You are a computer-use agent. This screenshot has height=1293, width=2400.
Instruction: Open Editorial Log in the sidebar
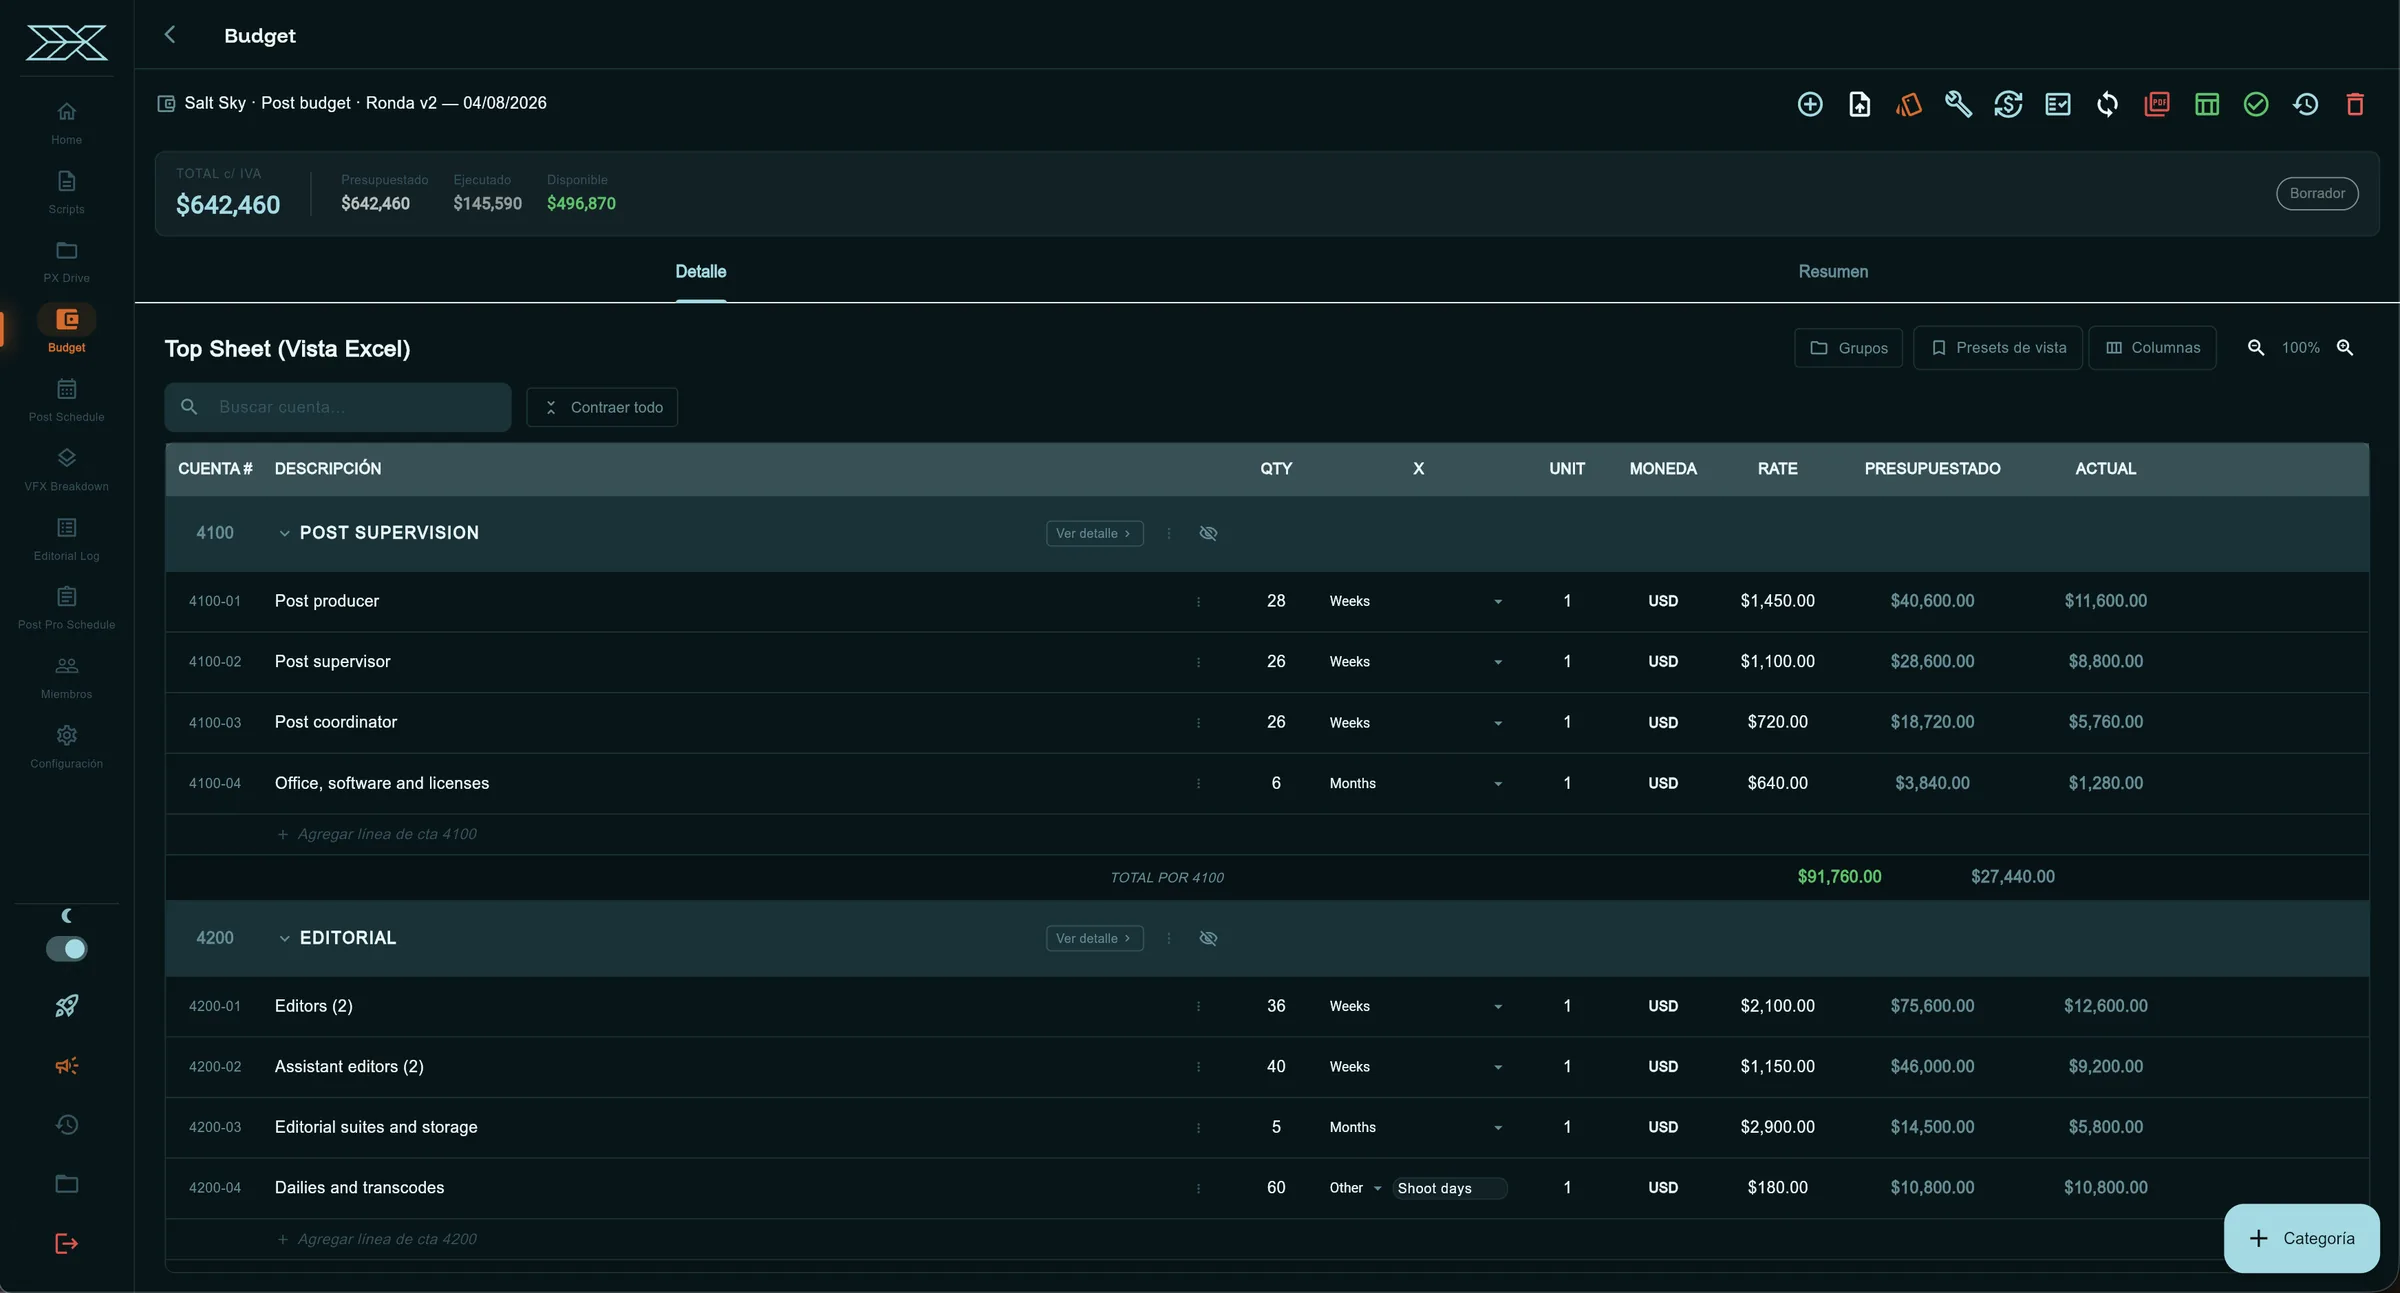pos(66,539)
